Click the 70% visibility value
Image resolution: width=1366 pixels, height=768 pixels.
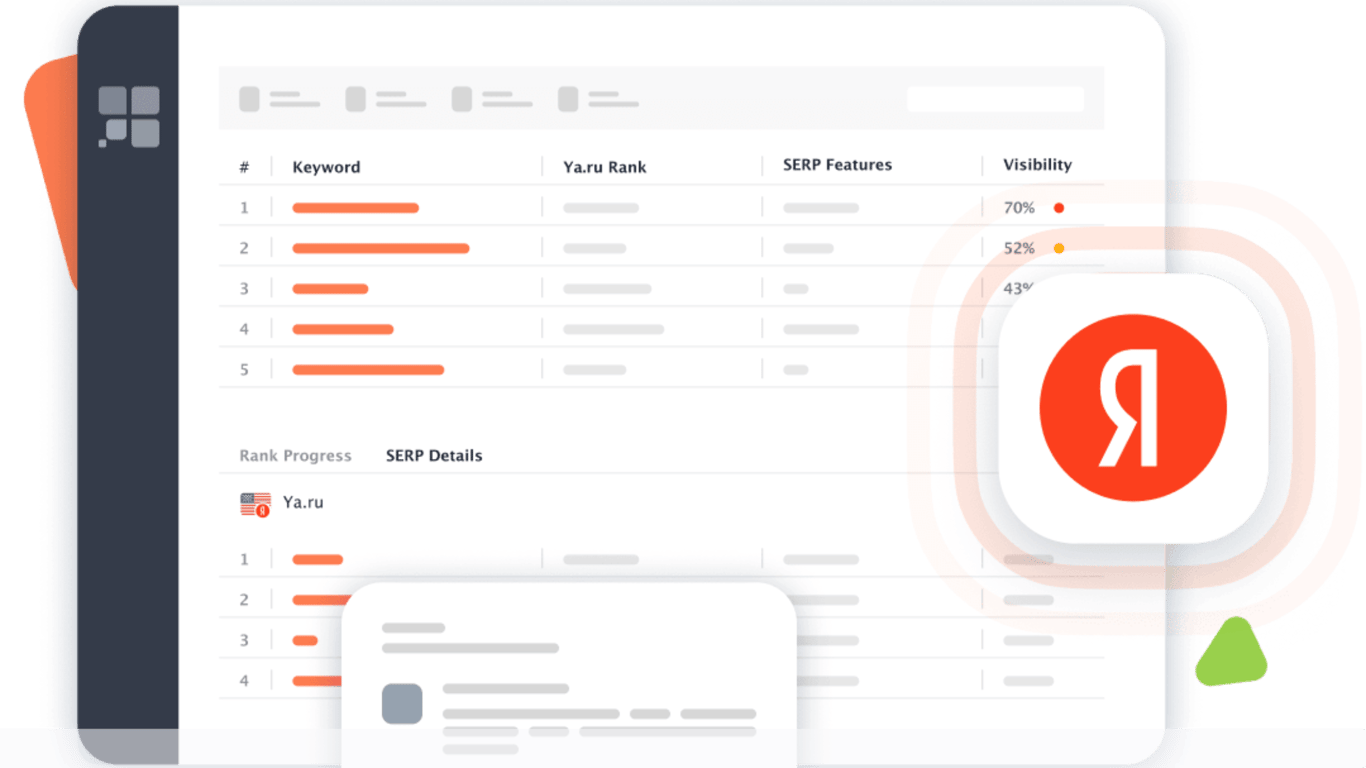pyautogui.click(x=1019, y=208)
